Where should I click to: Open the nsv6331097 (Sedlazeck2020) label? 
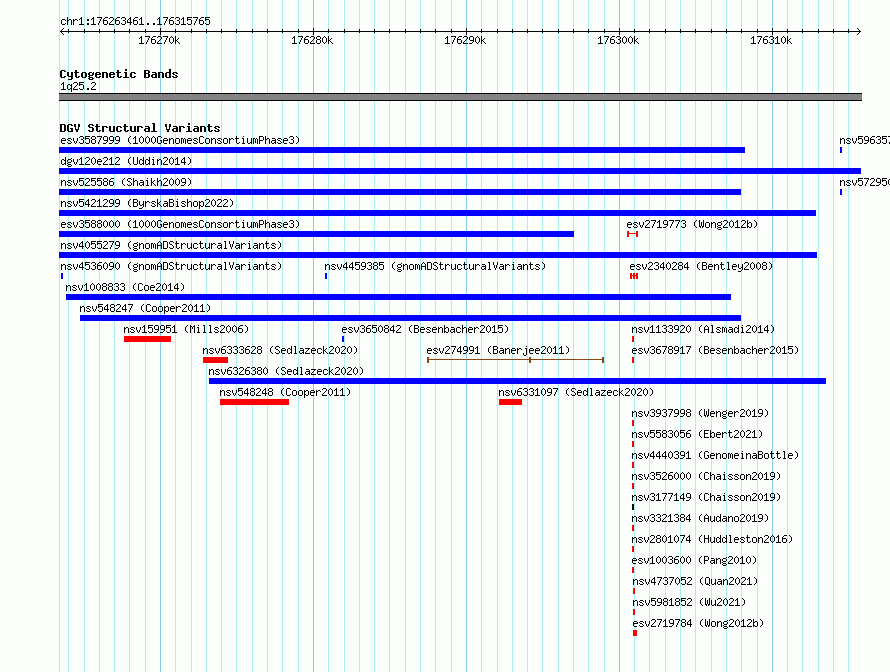pyautogui.click(x=576, y=392)
